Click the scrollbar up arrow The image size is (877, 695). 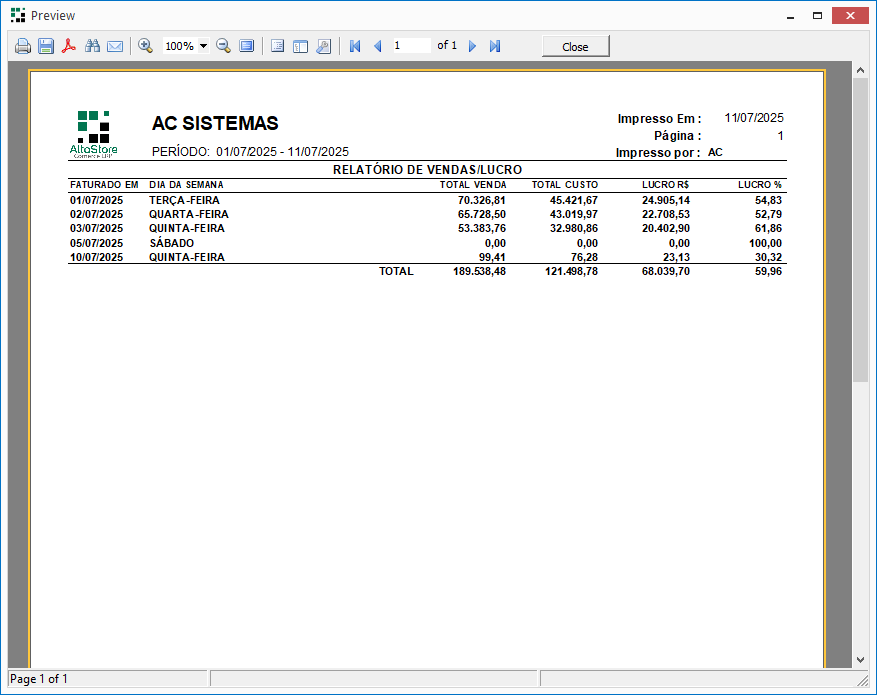860,70
